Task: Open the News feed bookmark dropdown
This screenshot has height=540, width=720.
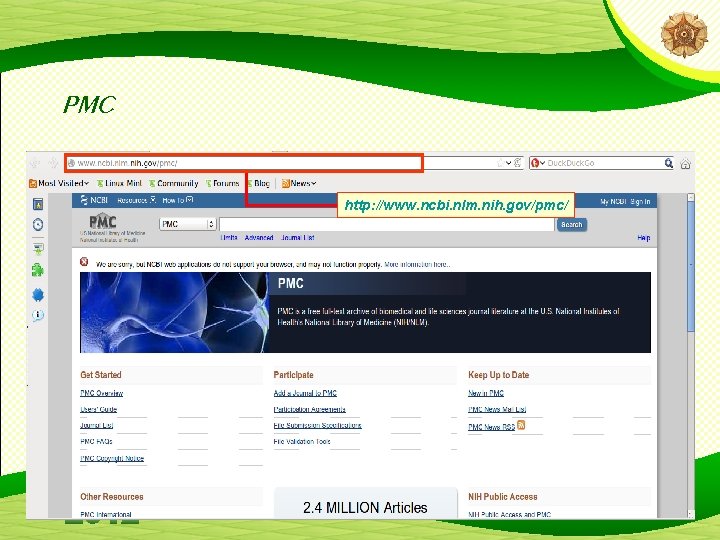Action: 299,183
